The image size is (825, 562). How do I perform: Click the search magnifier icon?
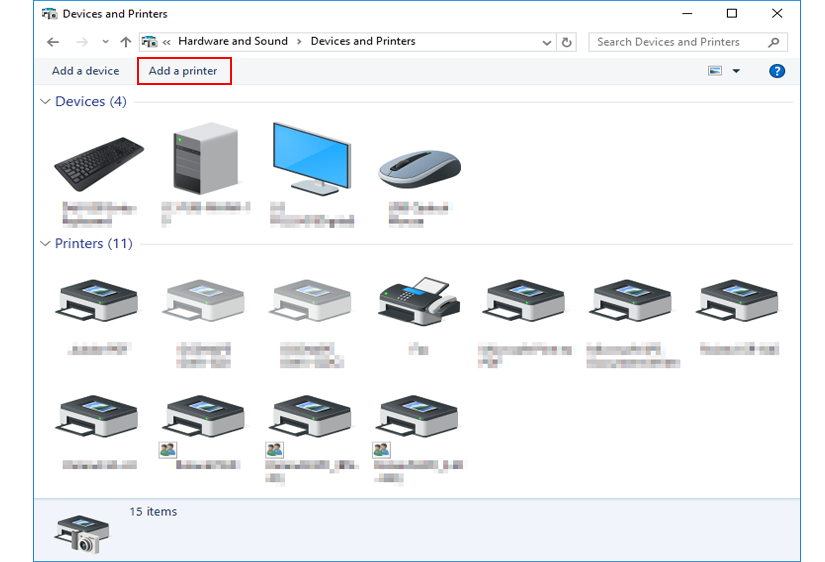(x=773, y=42)
